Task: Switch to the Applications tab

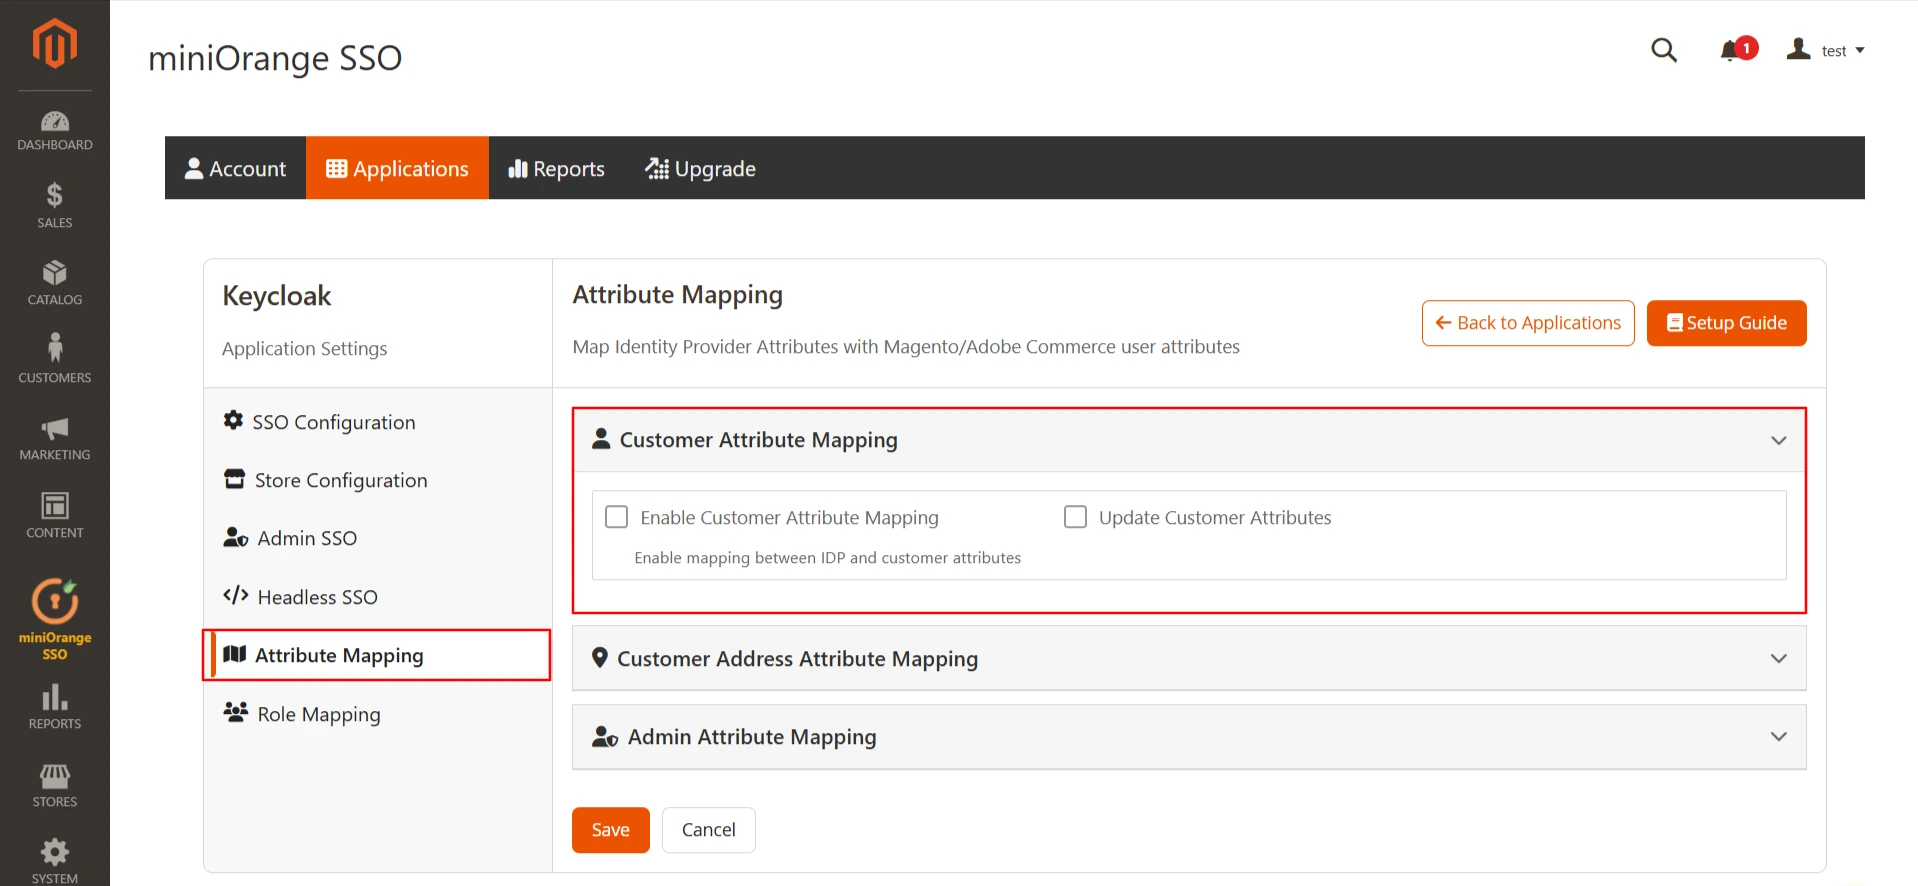Action: point(397,168)
